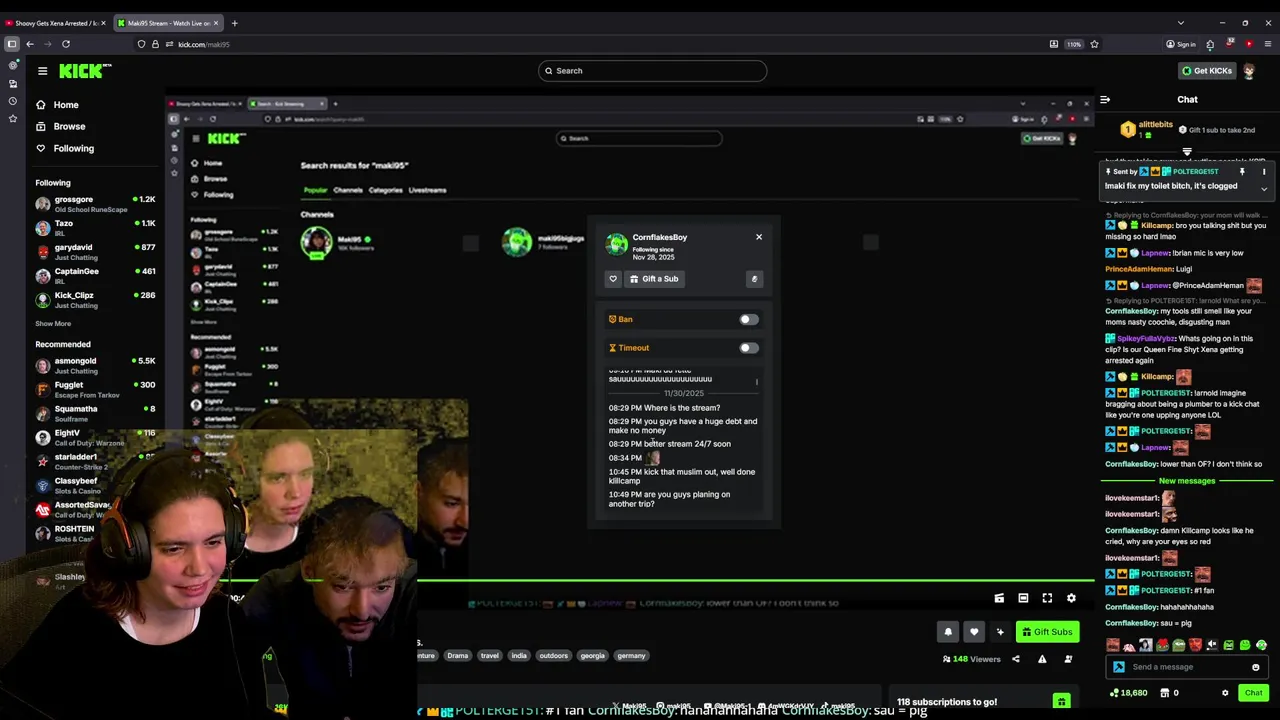Viewport: 1280px width, 720px height.
Task: Toggle the browser sidebar button
Action: (x=11, y=44)
